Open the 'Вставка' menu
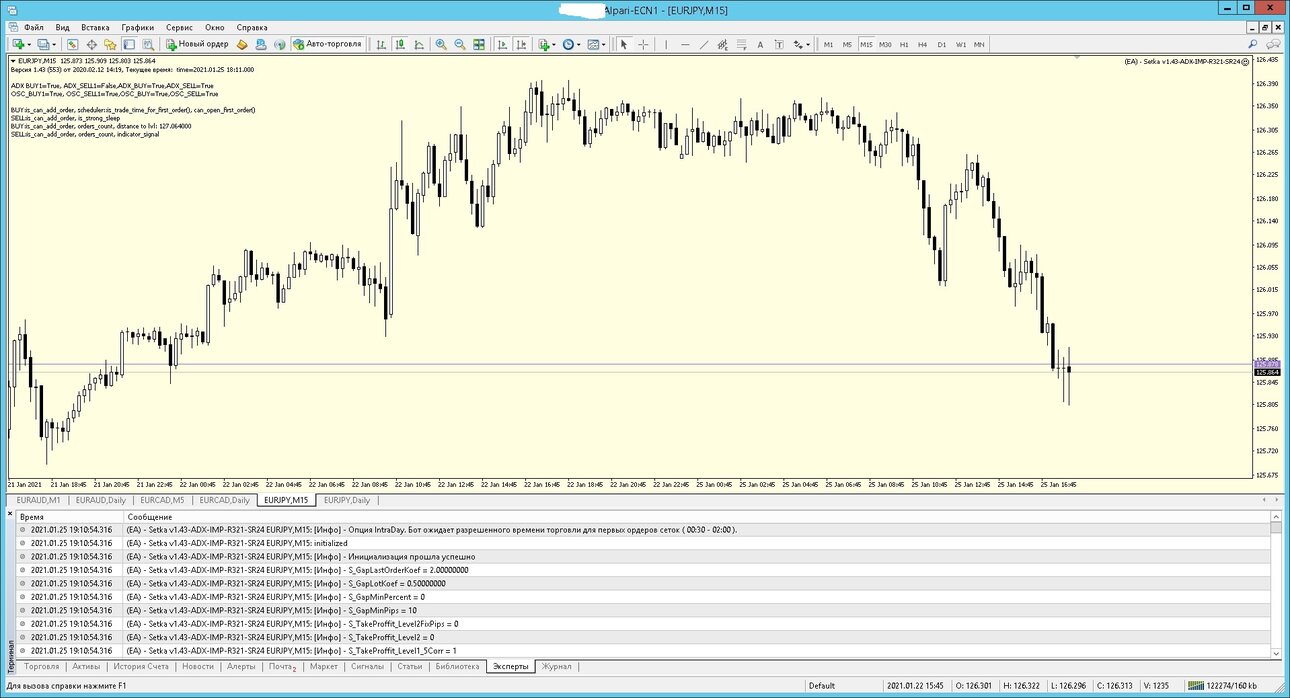Image resolution: width=1290 pixels, height=698 pixels. point(96,28)
